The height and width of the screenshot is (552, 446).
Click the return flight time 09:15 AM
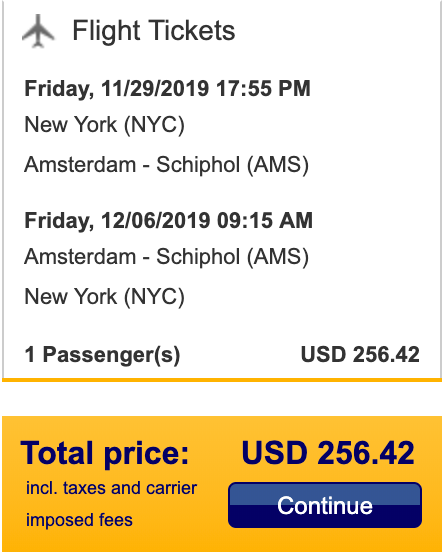264,221
